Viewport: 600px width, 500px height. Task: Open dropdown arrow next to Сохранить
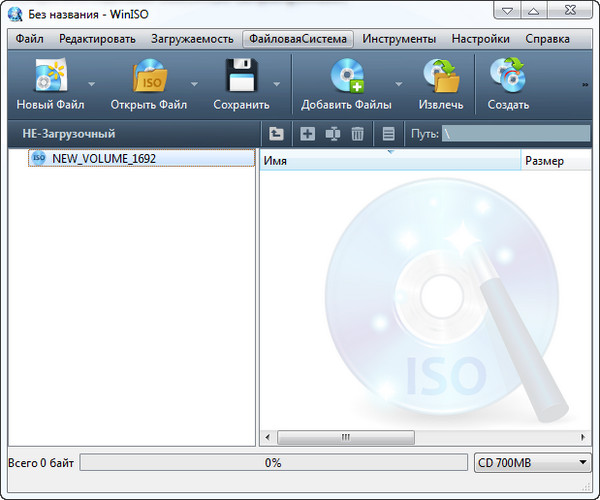pos(277,84)
